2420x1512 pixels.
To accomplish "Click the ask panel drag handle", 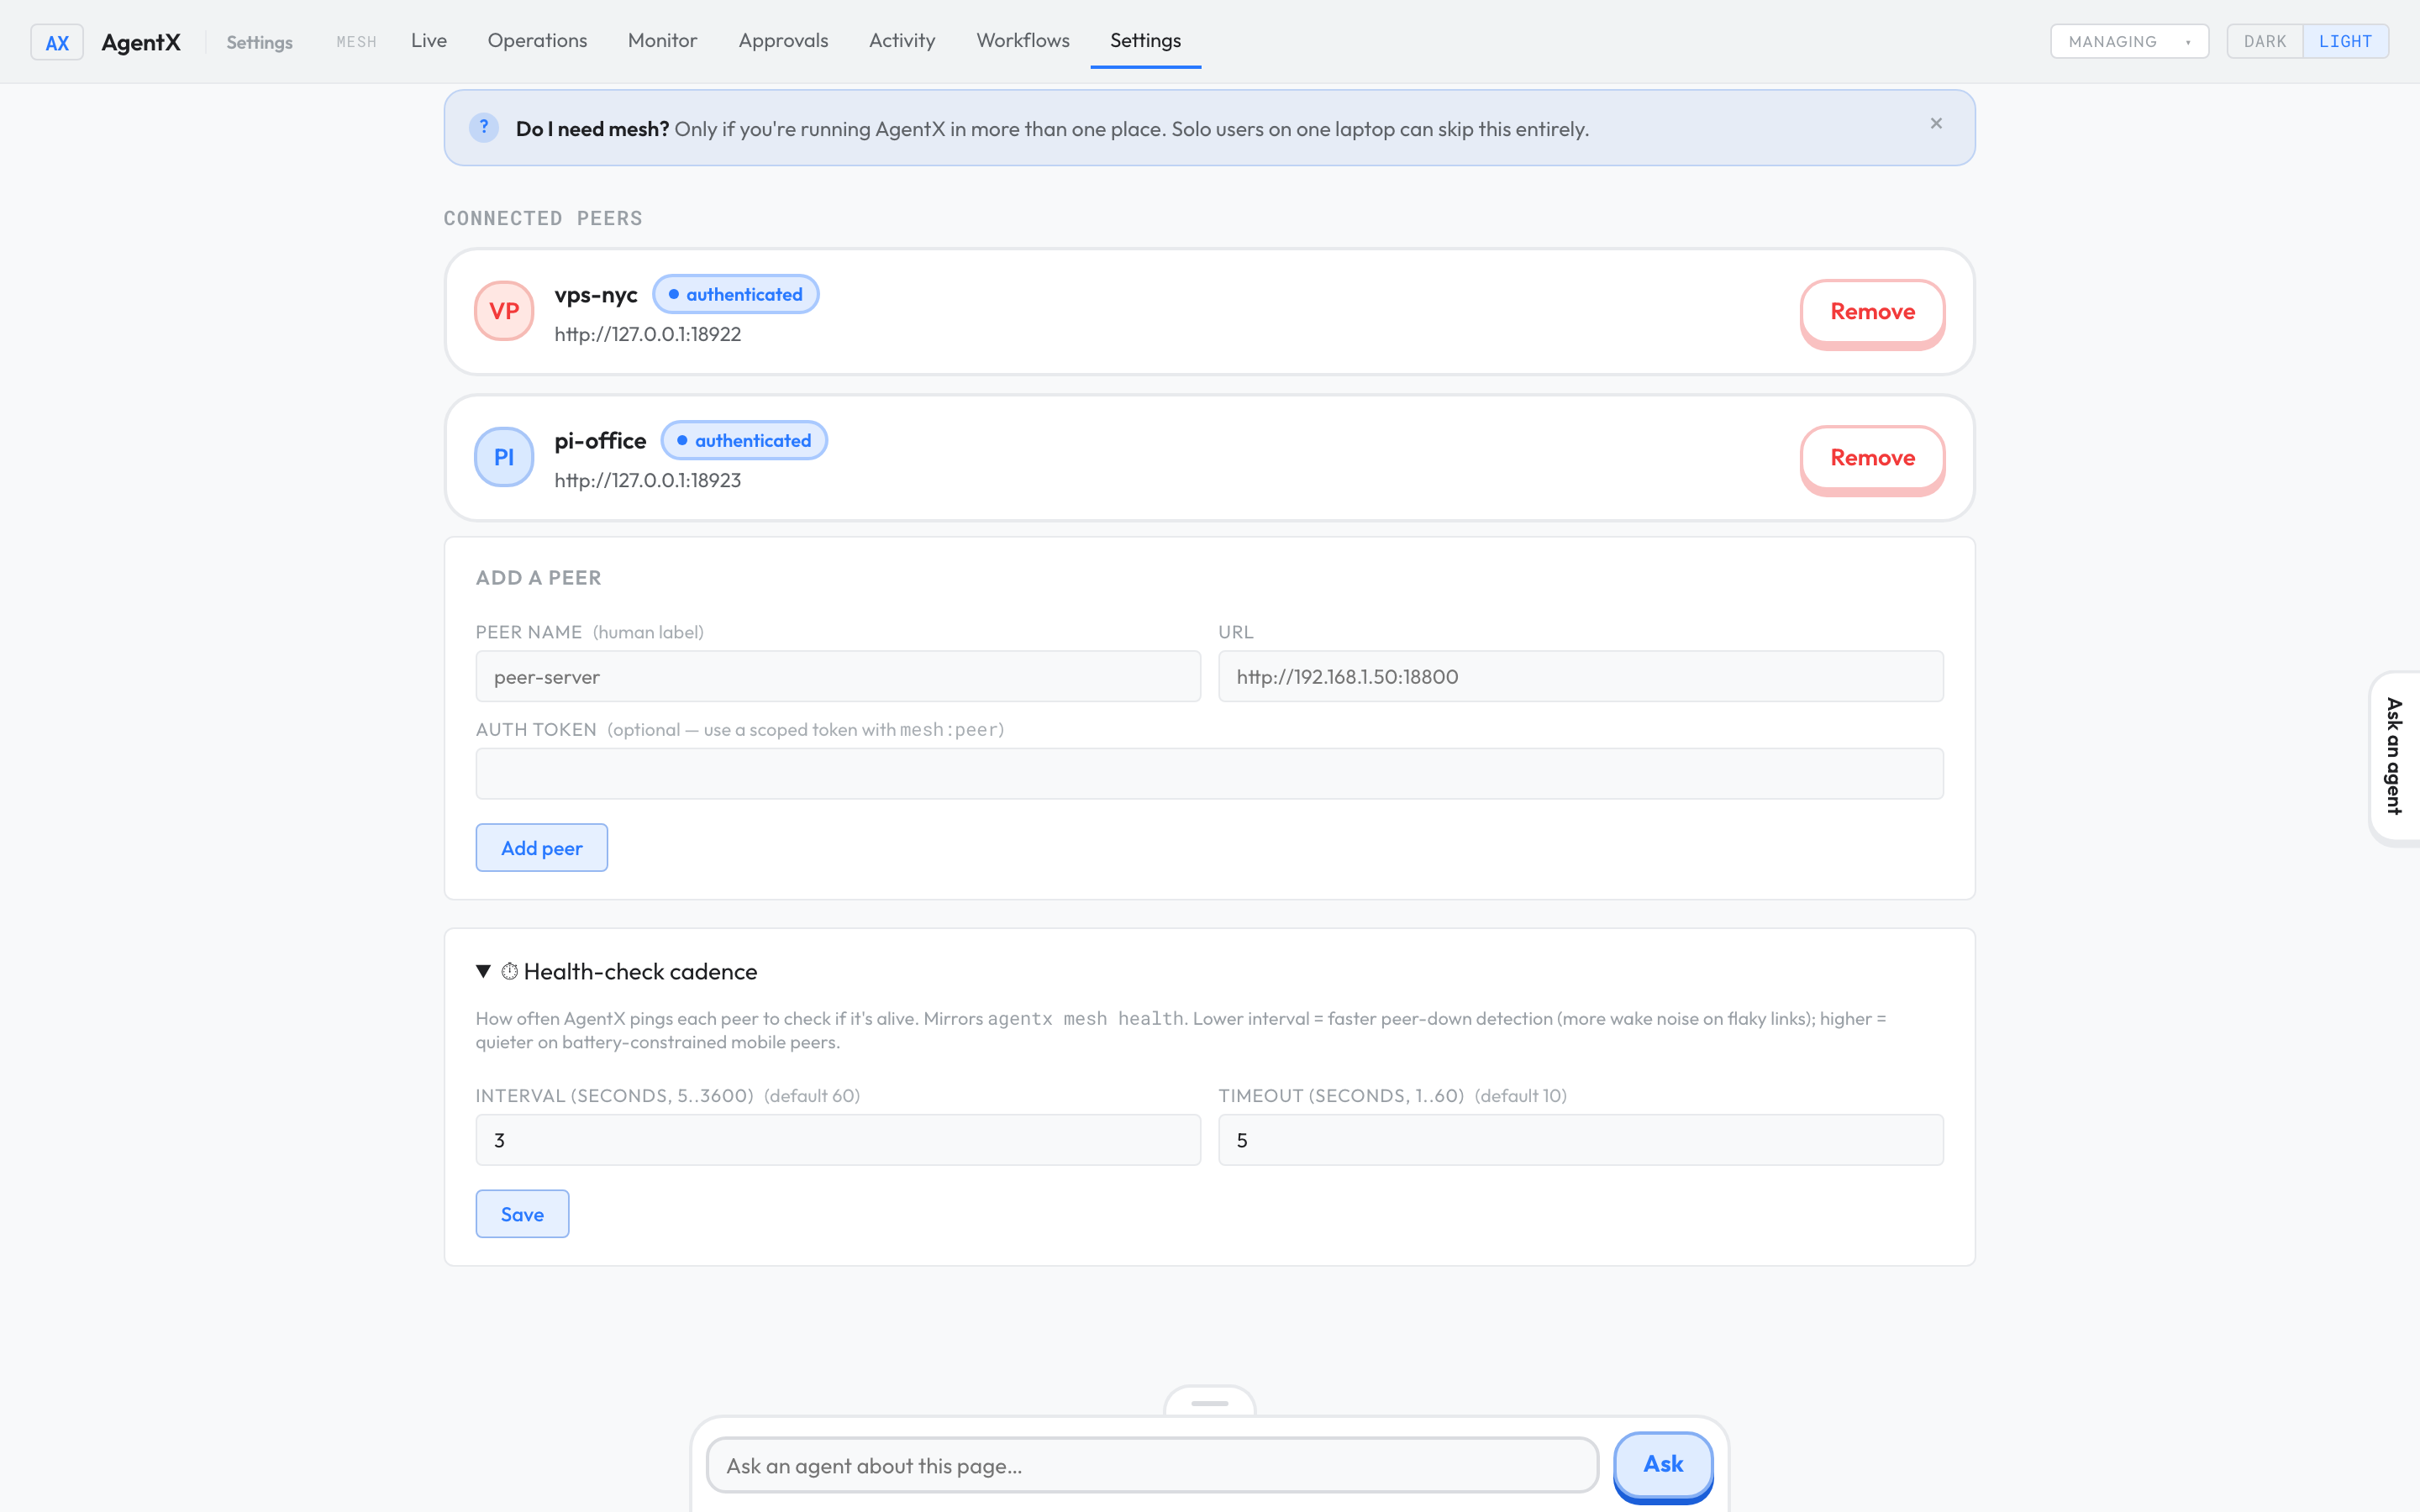I will point(1209,1403).
